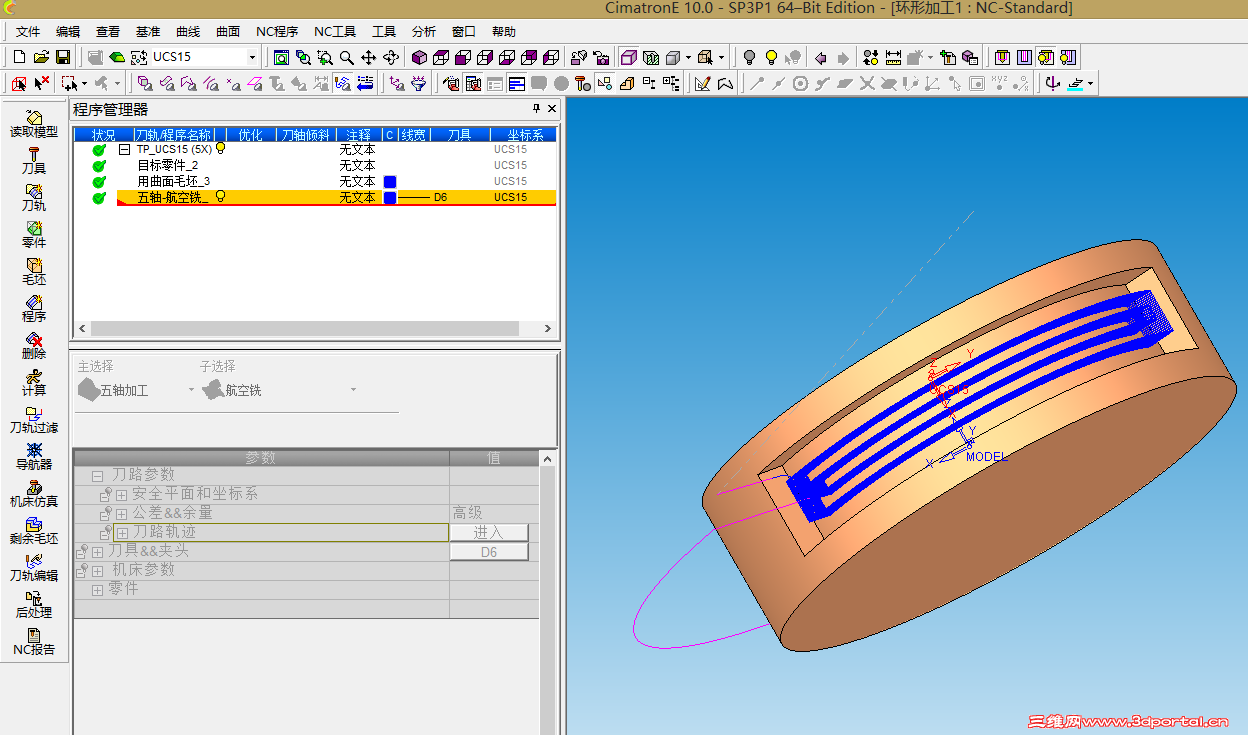Click scroll-up arrow of parameter table
1248x735 pixels.
tap(547, 459)
